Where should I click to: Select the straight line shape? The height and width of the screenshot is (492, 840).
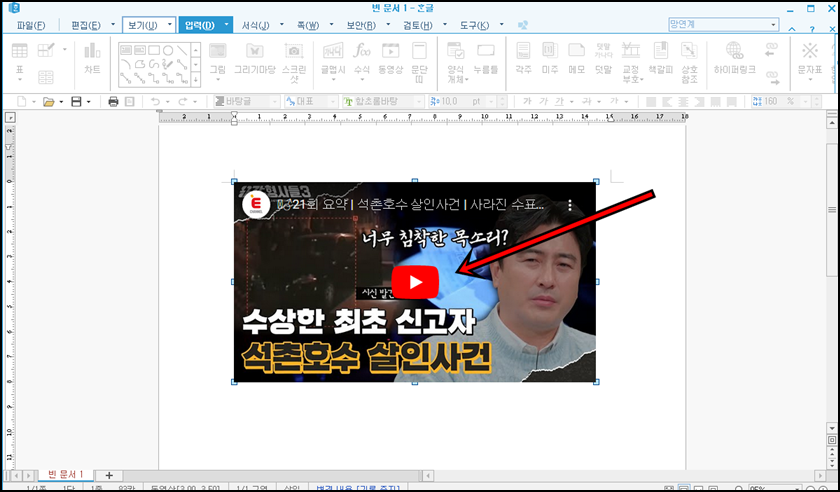182,50
